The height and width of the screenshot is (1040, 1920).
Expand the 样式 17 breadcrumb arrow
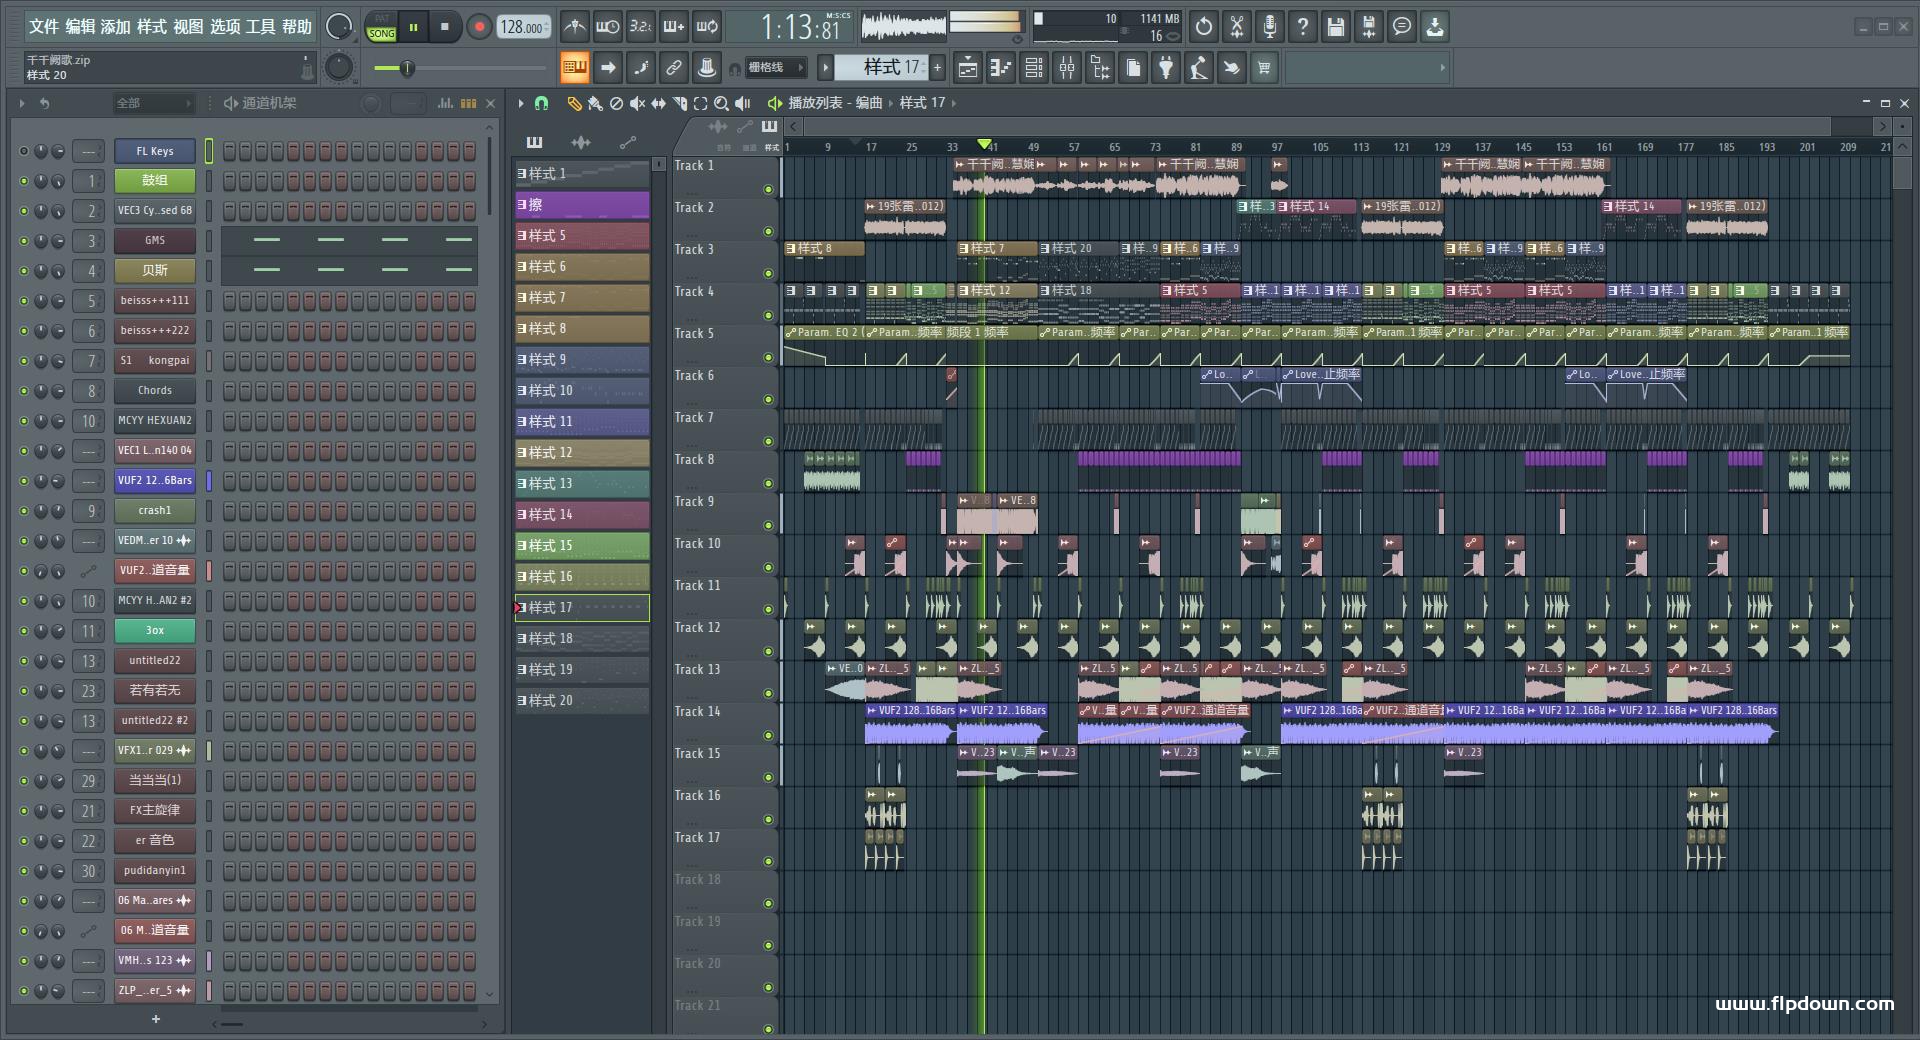[954, 103]
